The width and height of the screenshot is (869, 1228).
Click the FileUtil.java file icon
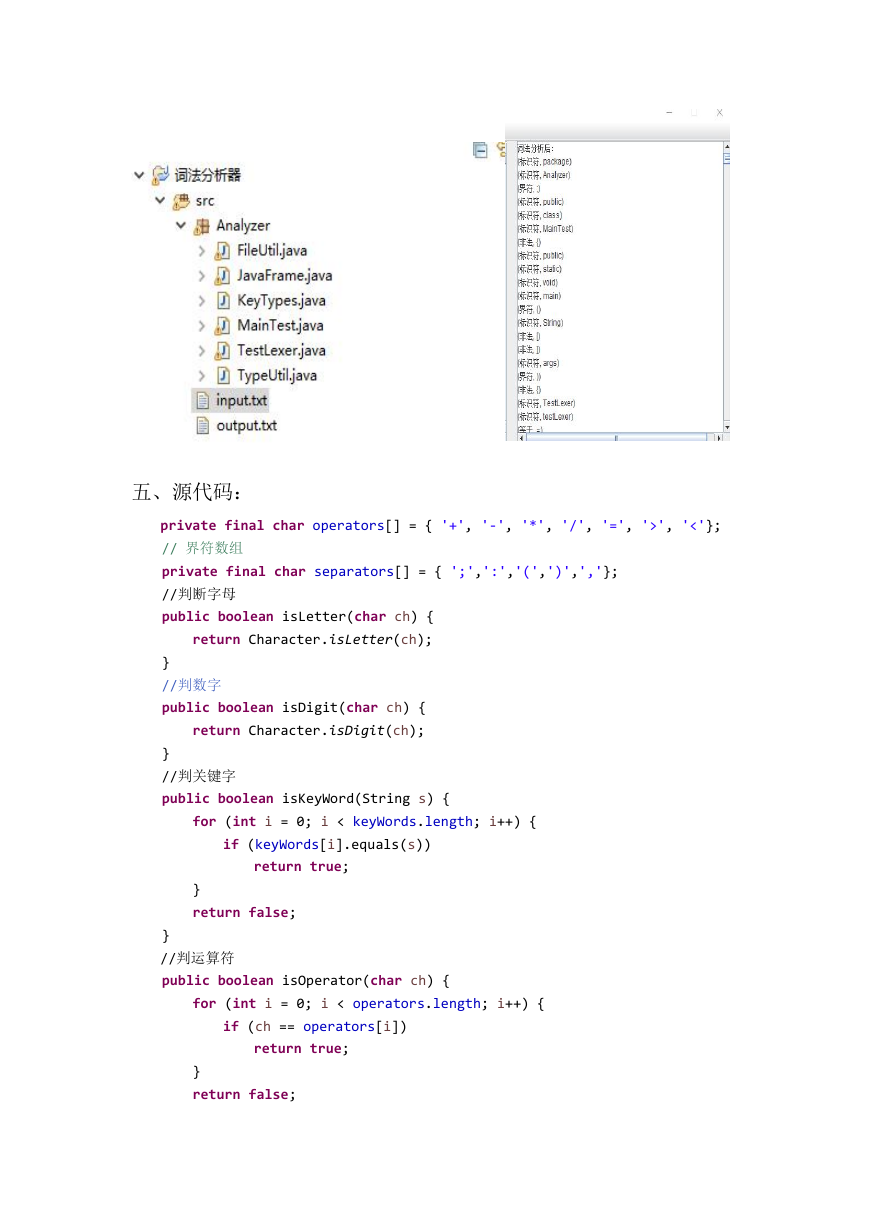[223, 251]
